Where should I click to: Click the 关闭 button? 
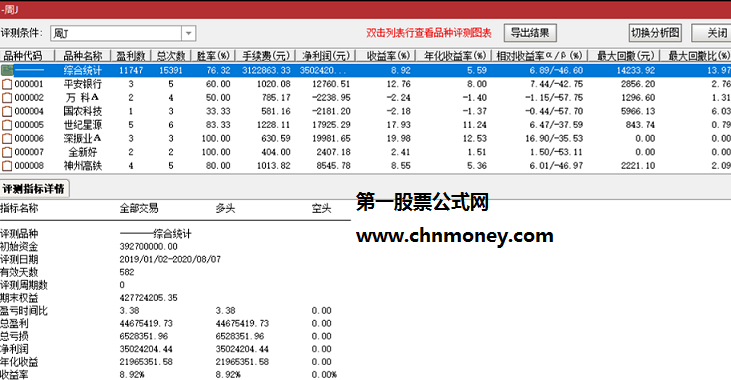pyautogui.click(x=712, y=33)
